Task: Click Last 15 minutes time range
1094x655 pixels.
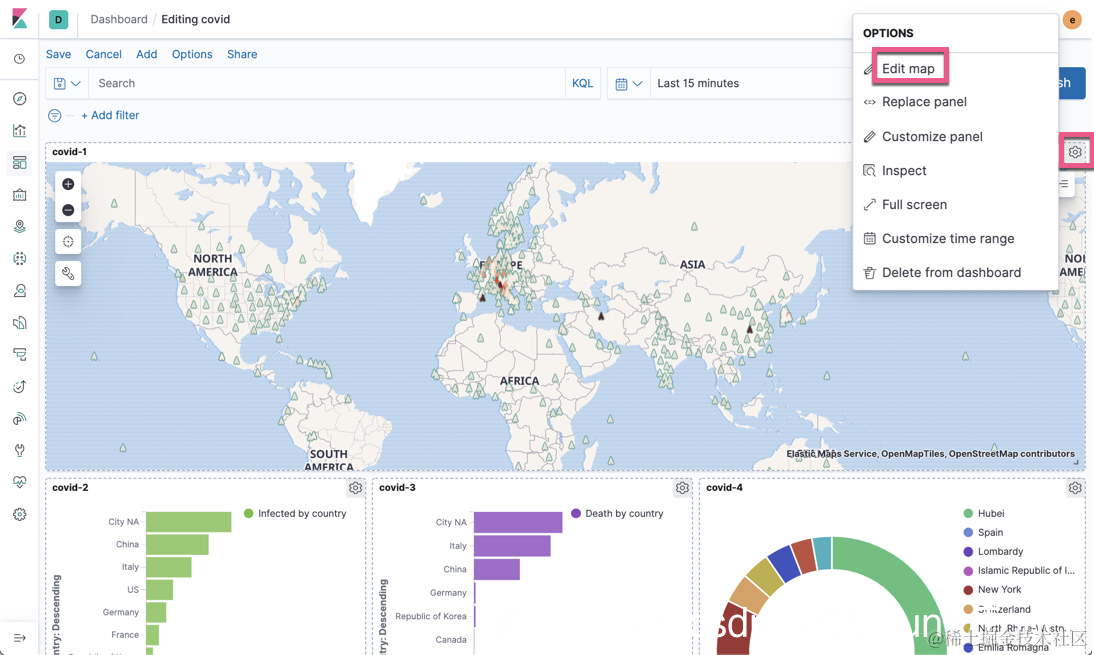Action: coord(698,83)
